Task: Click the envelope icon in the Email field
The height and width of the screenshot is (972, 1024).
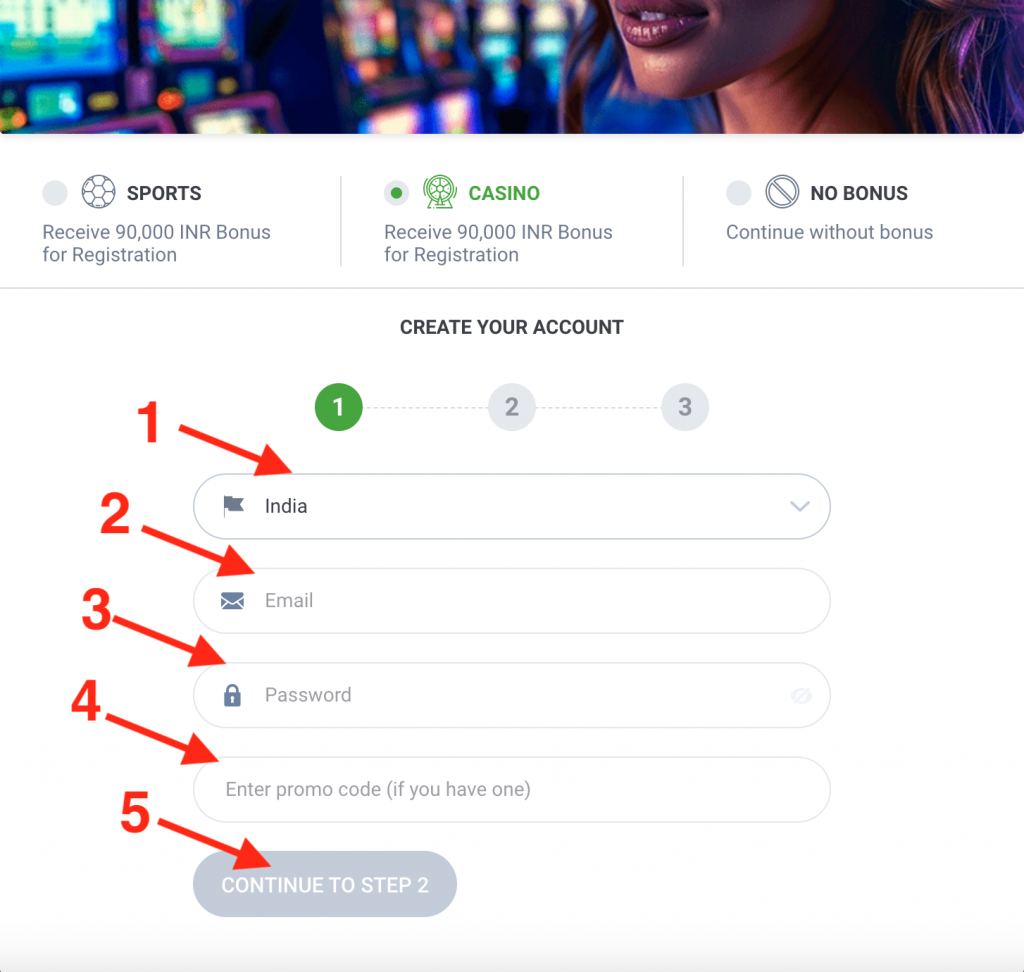Action: pos(232,601)
